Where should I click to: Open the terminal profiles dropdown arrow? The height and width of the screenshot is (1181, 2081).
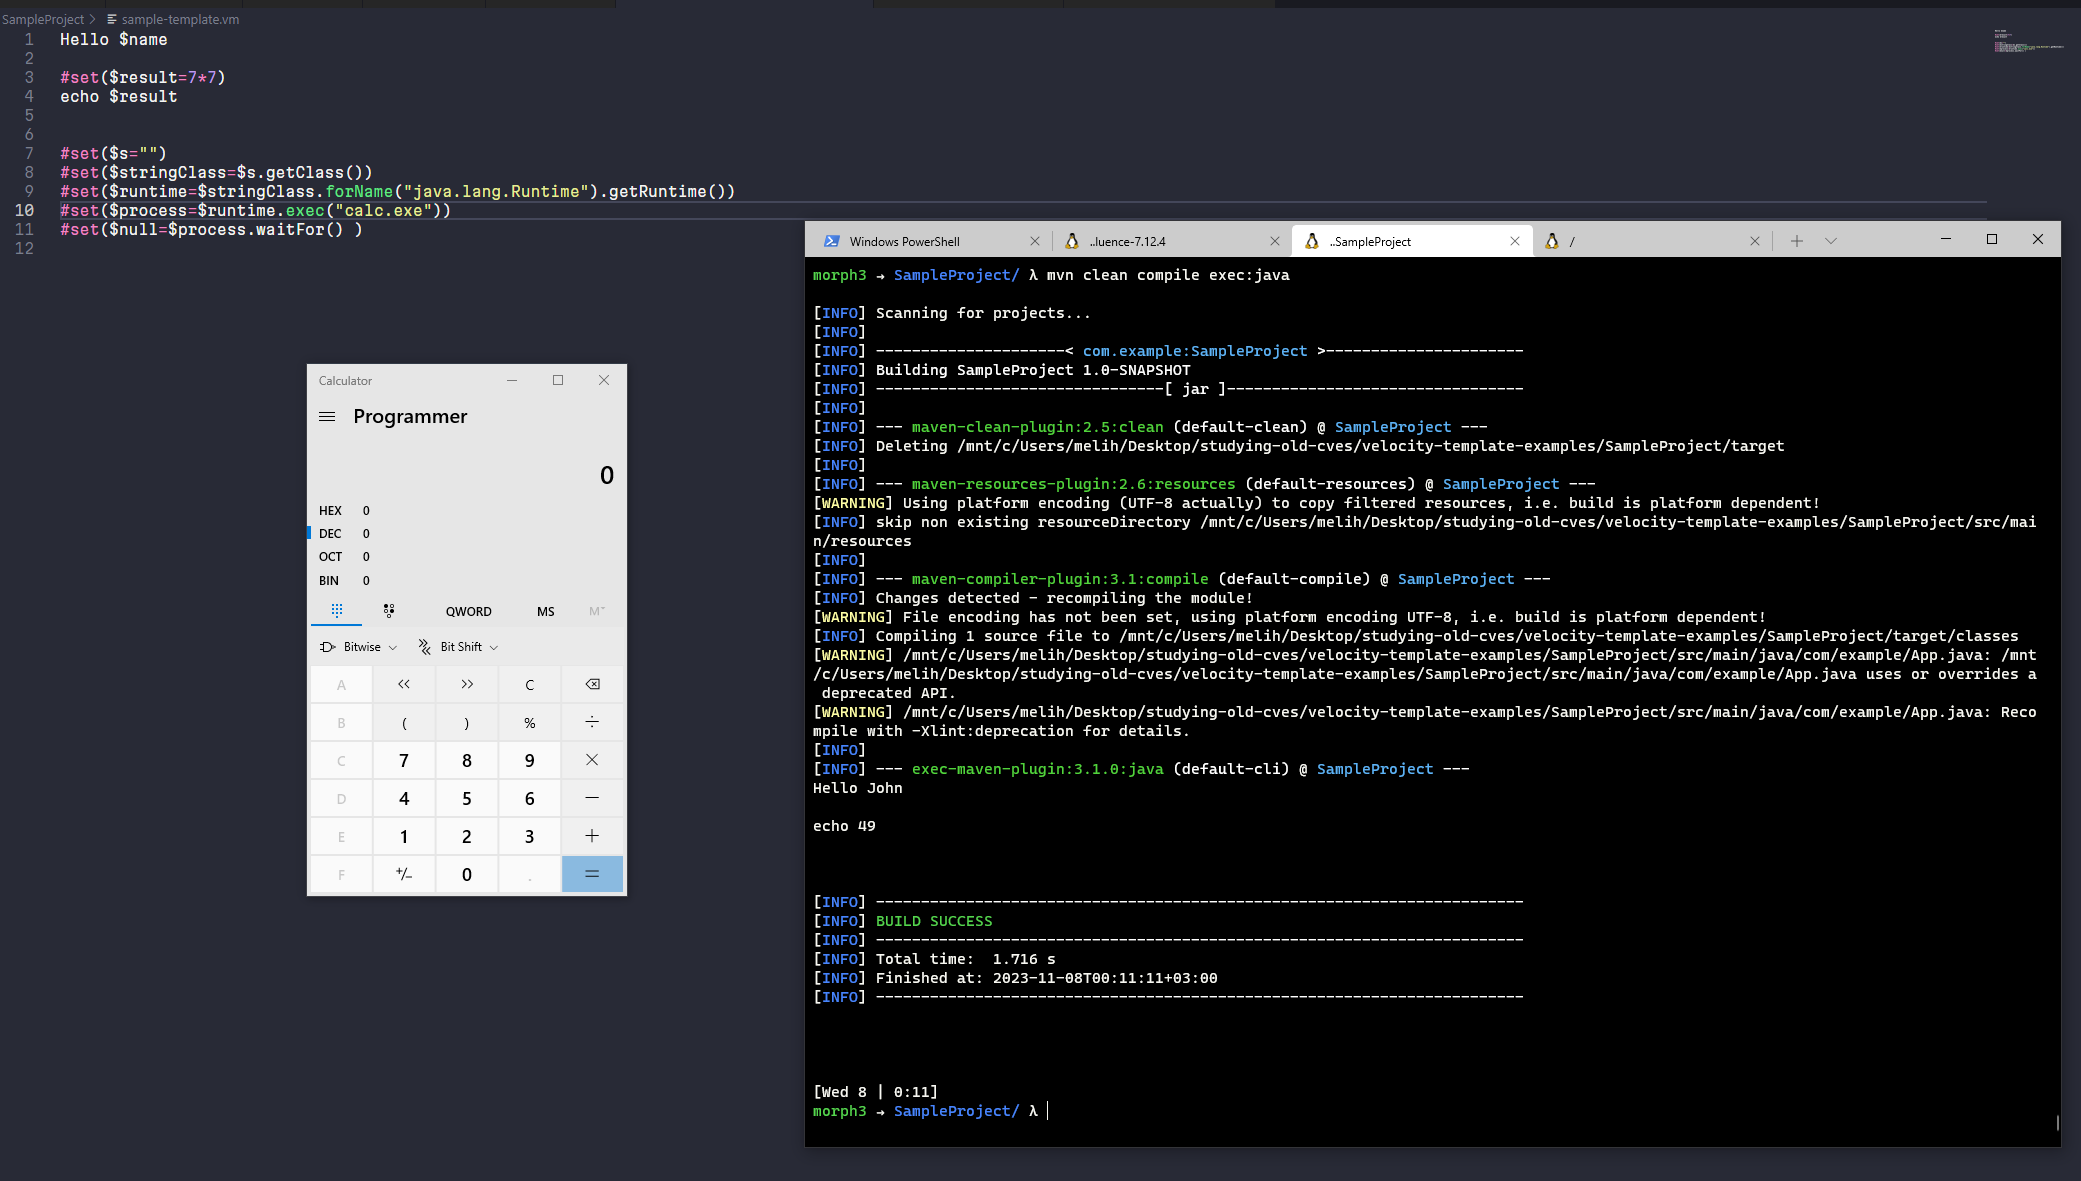pyautogui.click(x=1831, y=241)
